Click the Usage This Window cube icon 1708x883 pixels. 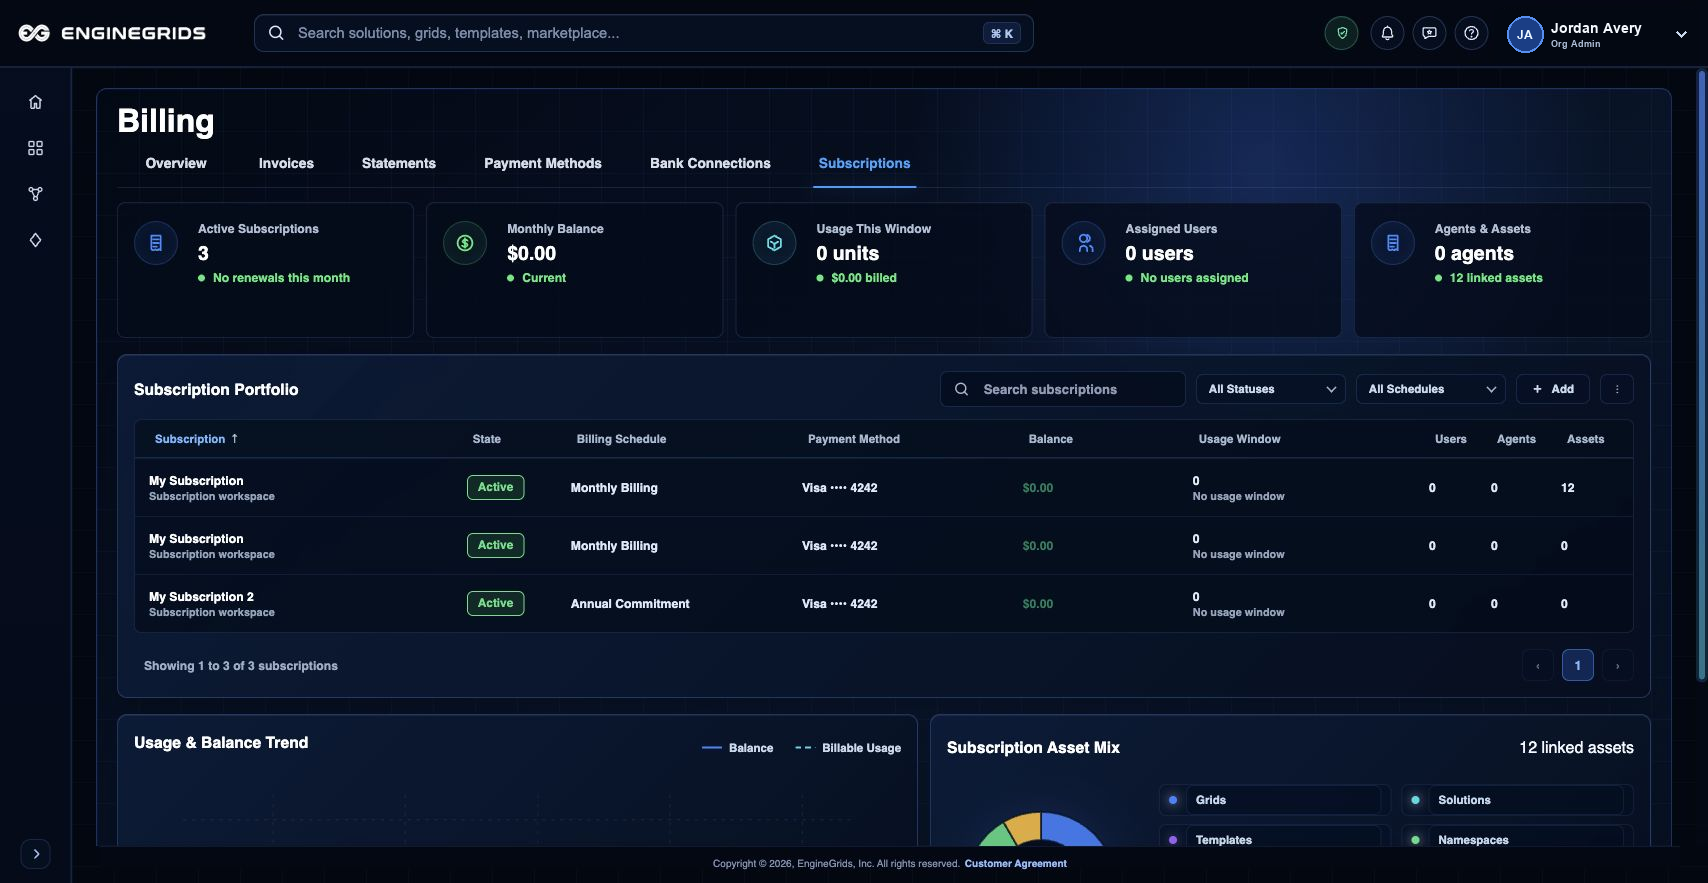[774, 243]
